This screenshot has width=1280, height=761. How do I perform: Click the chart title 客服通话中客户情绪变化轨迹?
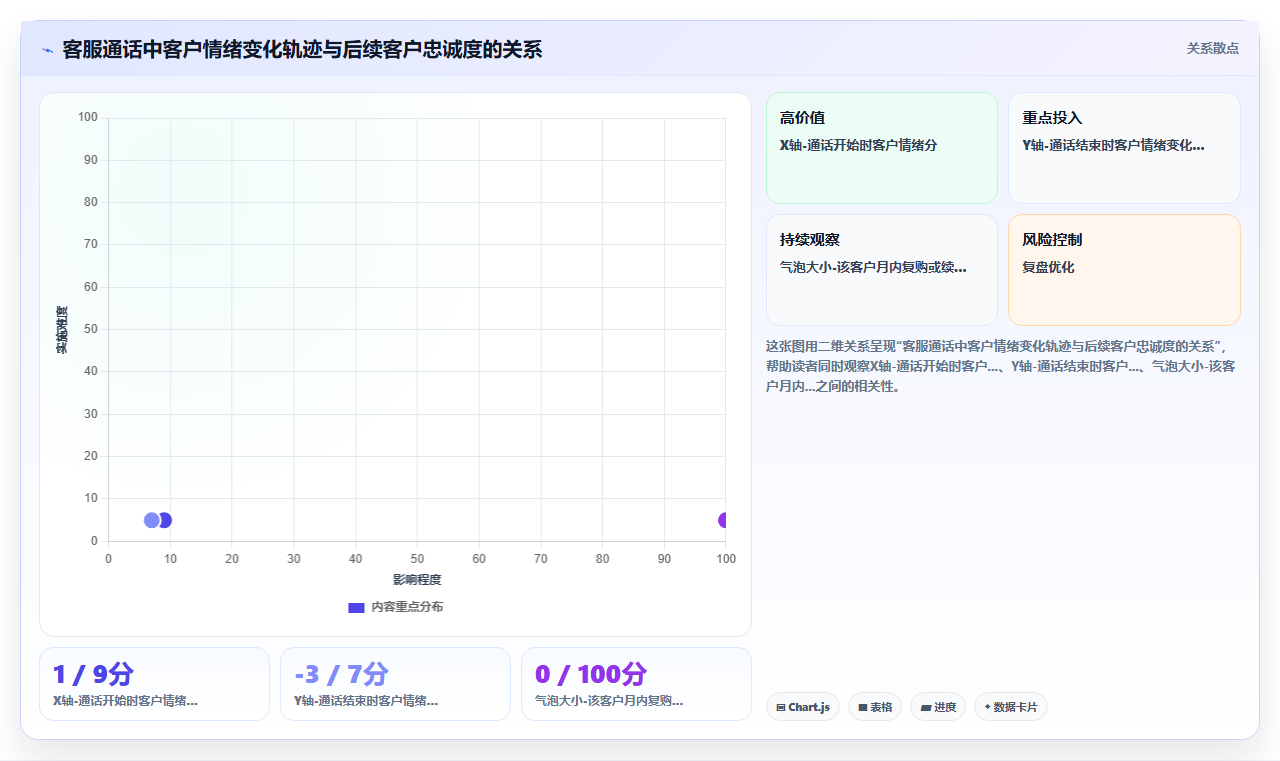pyautogui.click(x=302, y=49)
